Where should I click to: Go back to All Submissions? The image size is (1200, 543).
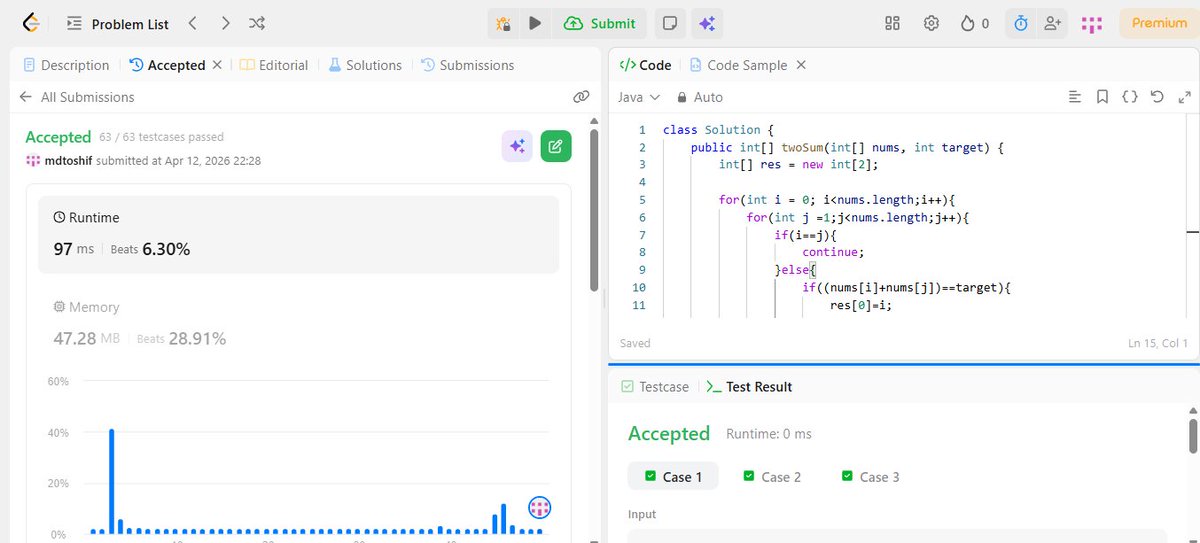pyautogui.click(x=77, y=97)
